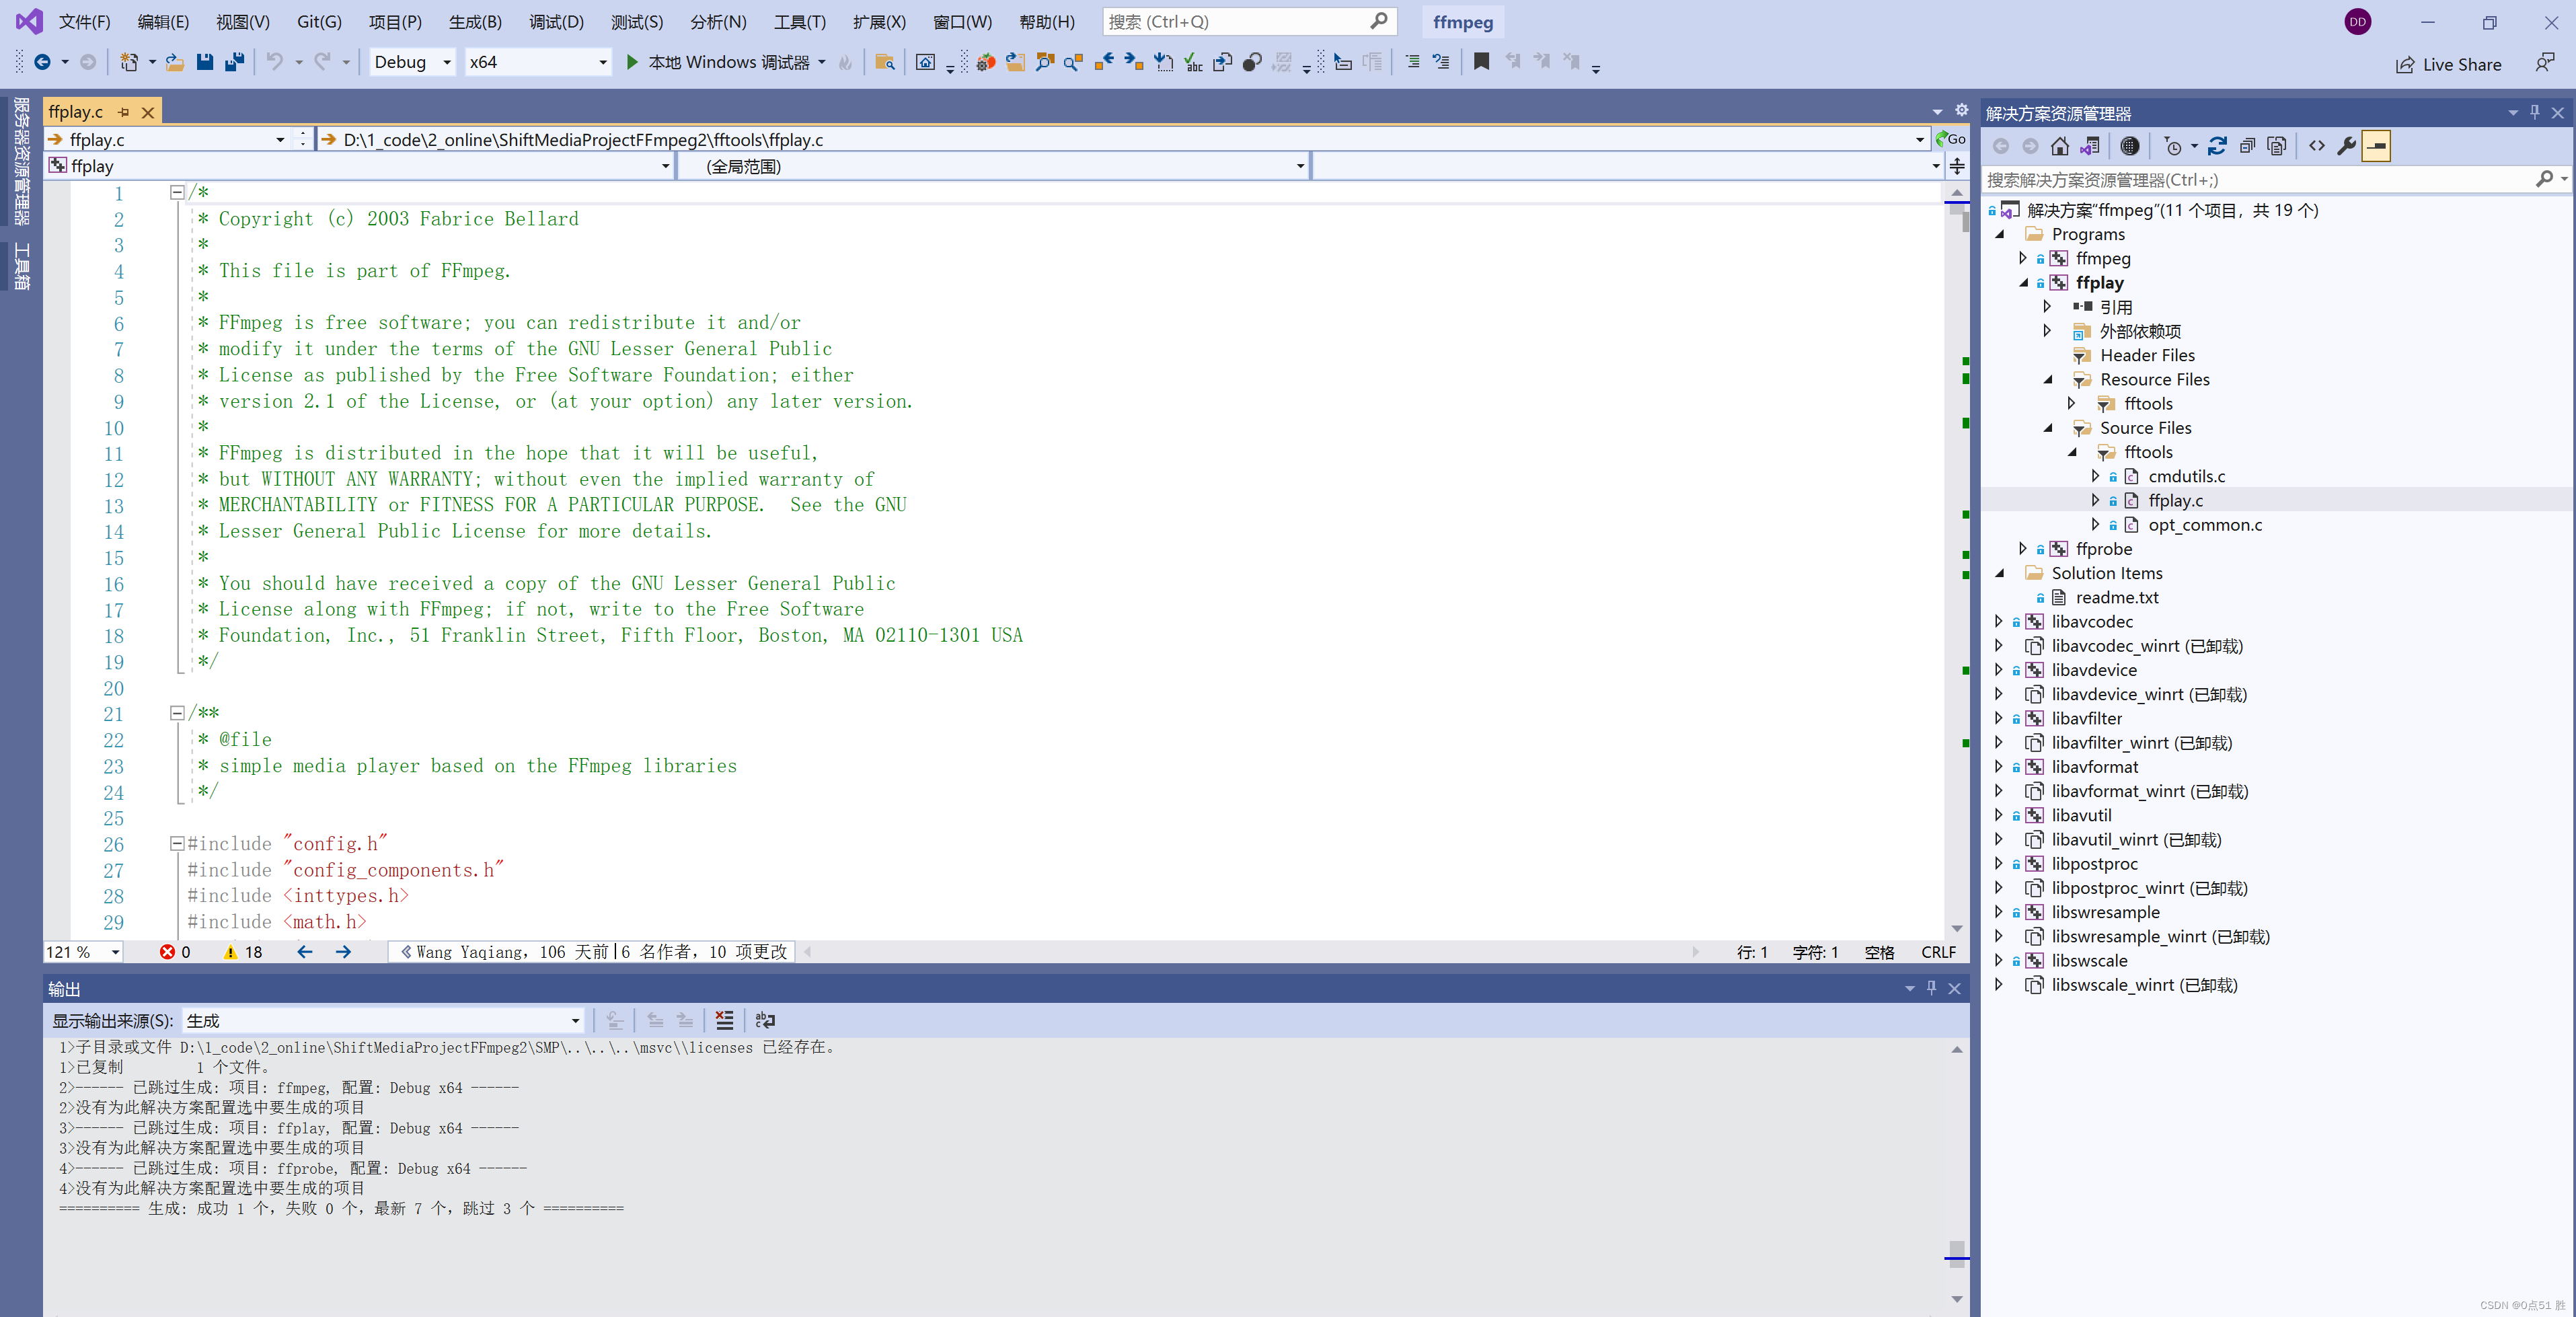Collapse the comment block at line 1

pyautogui.click(x=177, y=192)
